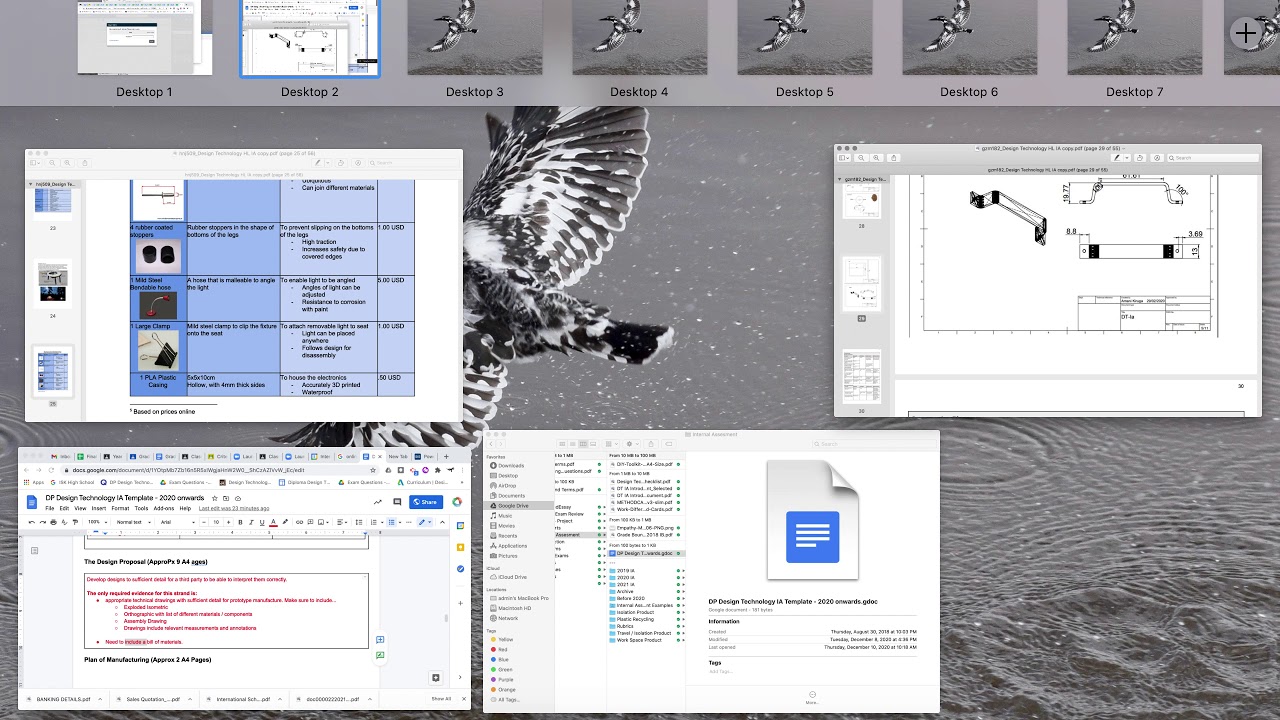Open the highlight color picker in Docs
The image size is (1280, 720).
285,522
